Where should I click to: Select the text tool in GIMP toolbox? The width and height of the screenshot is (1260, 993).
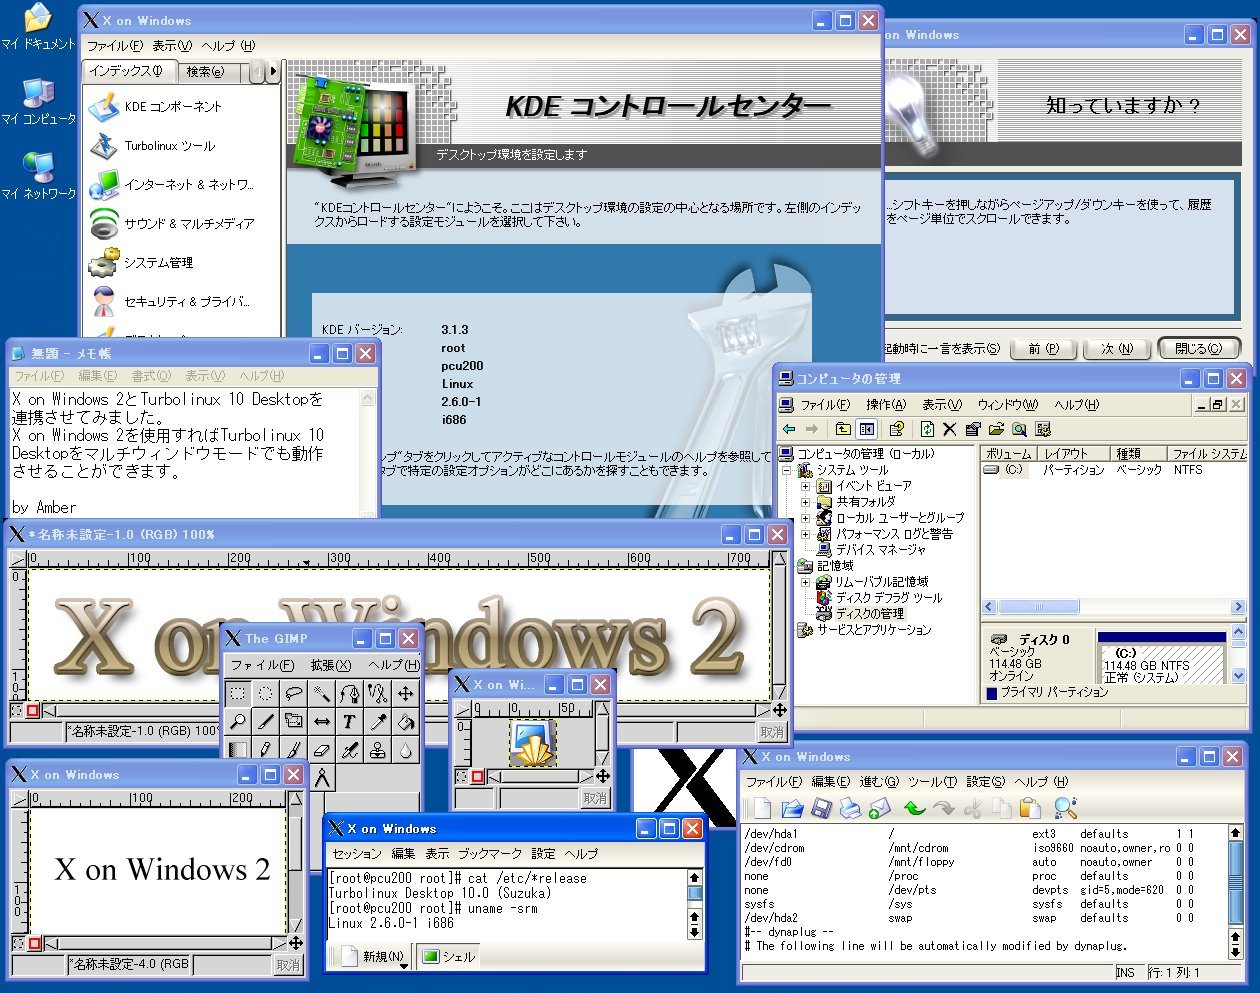pyautogui.click(x=349, y=720)
